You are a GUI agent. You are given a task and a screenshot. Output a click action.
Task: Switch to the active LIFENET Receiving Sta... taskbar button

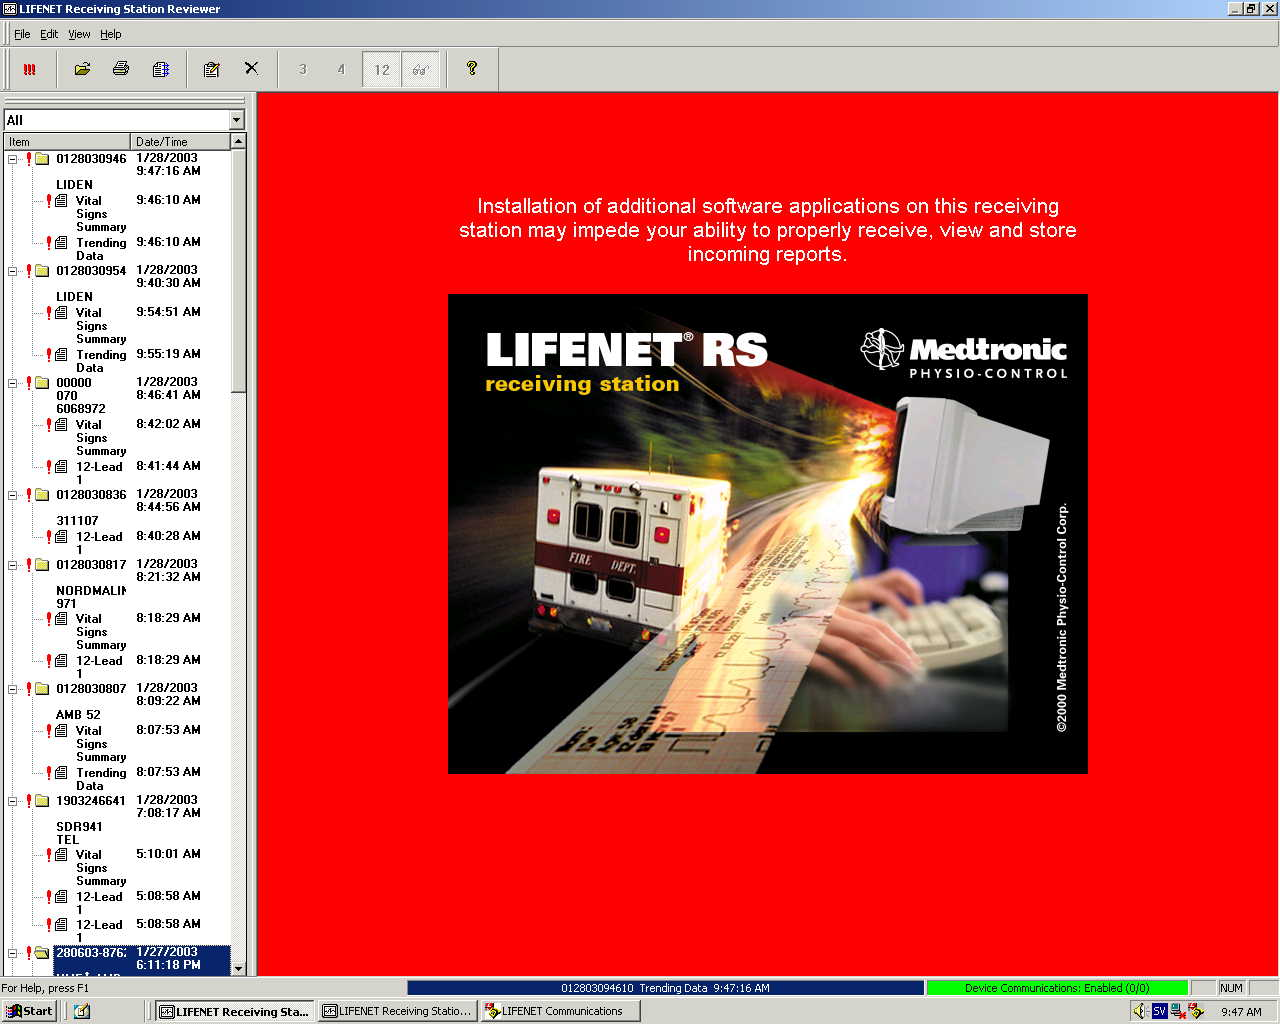(234, 1011)
